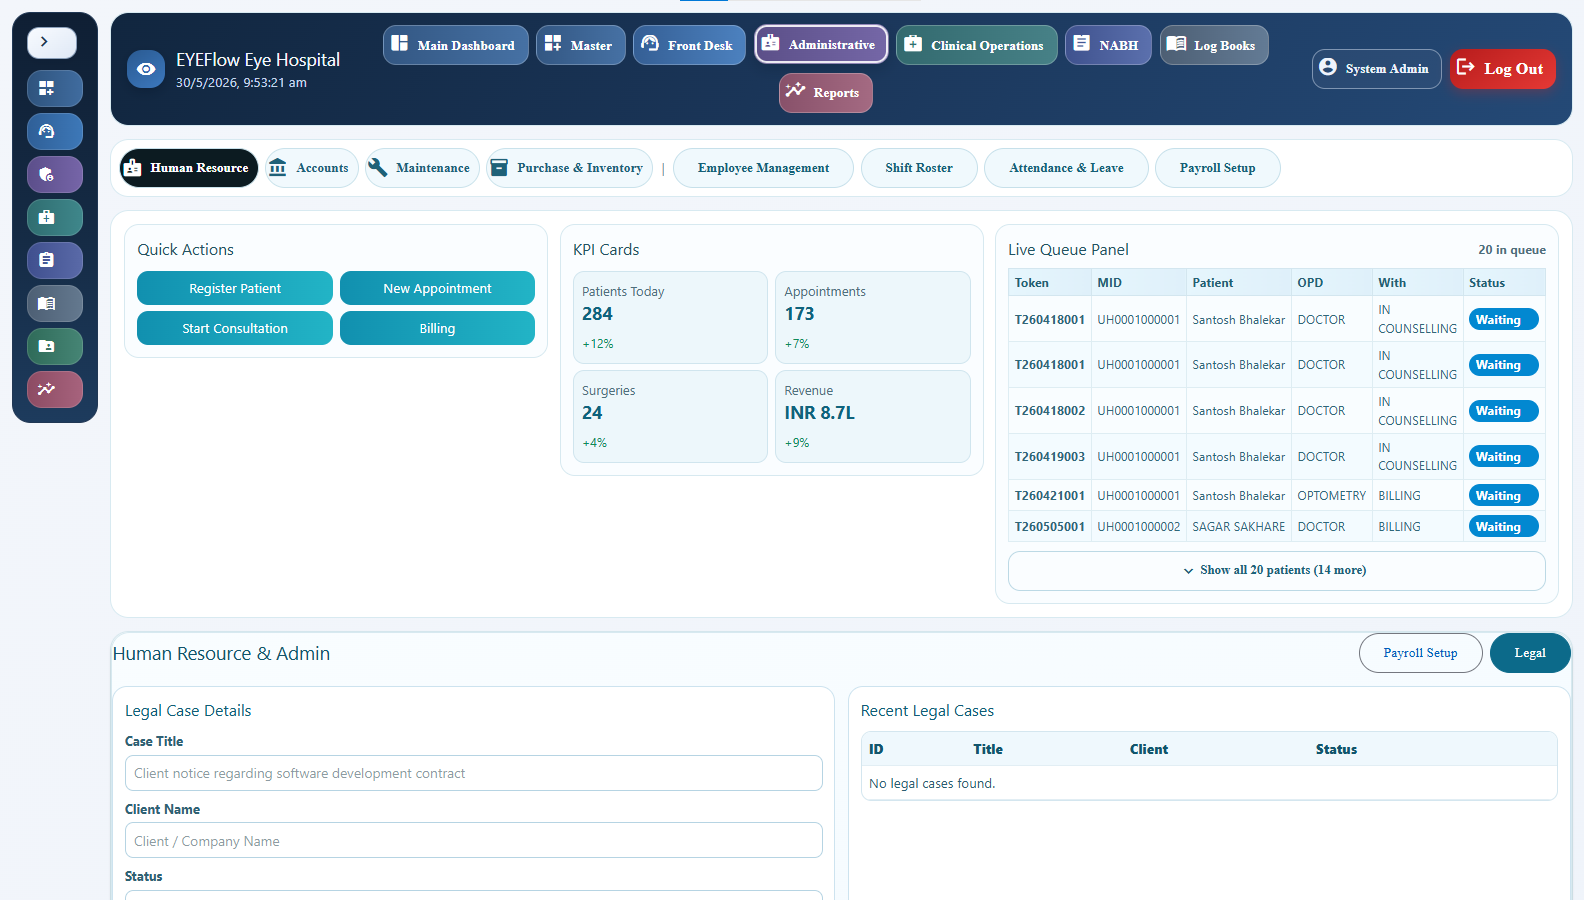Select Human Resource section

189,168
